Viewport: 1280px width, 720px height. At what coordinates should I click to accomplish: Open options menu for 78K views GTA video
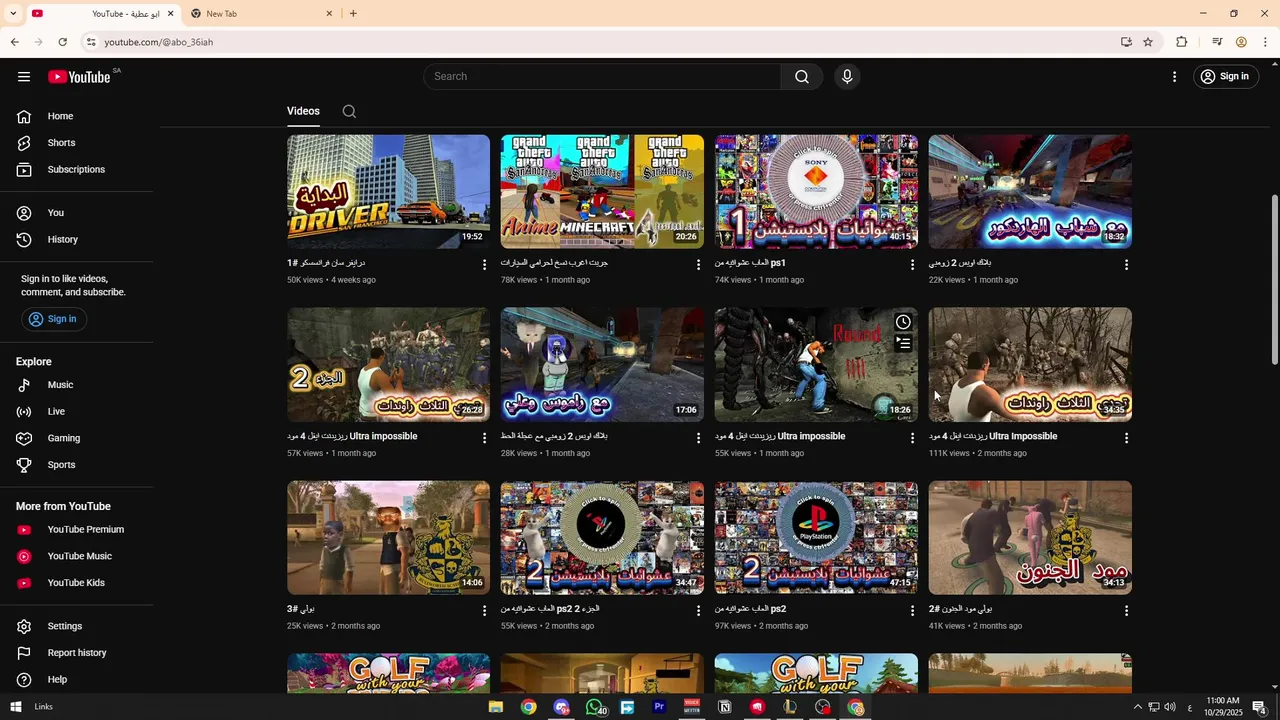click(x=699, y=265)
